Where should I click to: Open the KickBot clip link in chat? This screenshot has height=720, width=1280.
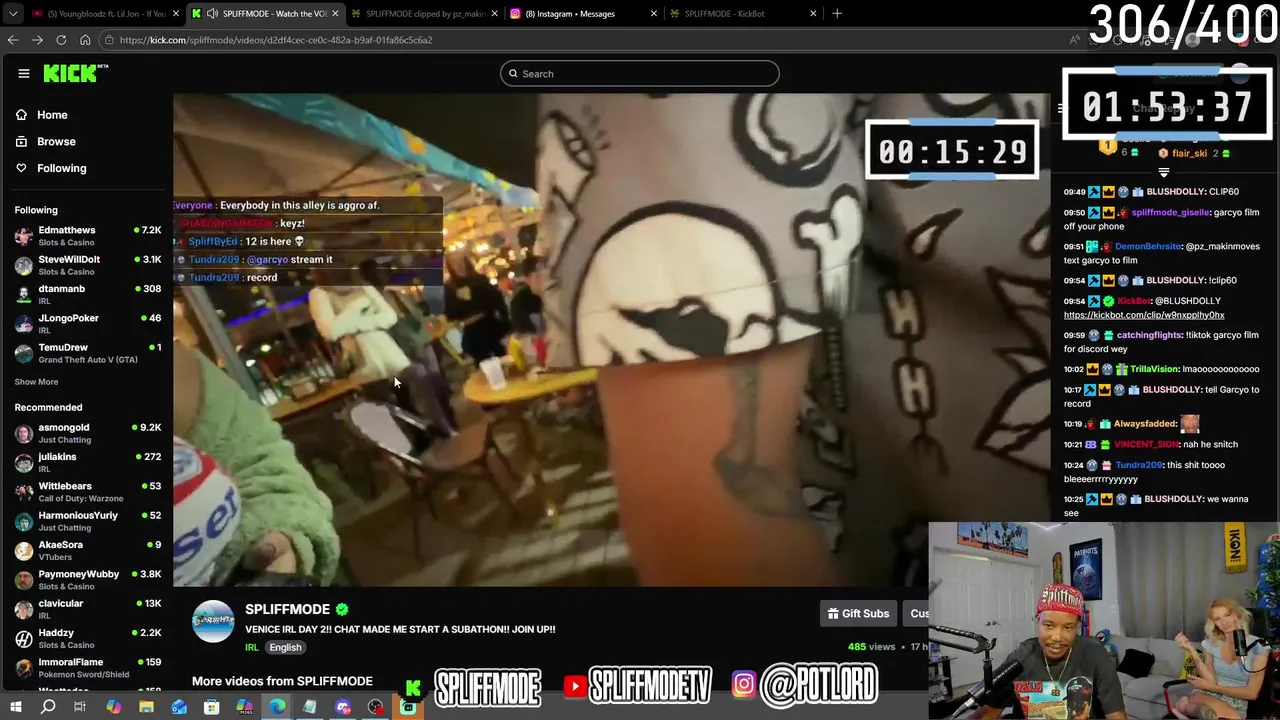pyautogui.click(x=1143, y=315)
